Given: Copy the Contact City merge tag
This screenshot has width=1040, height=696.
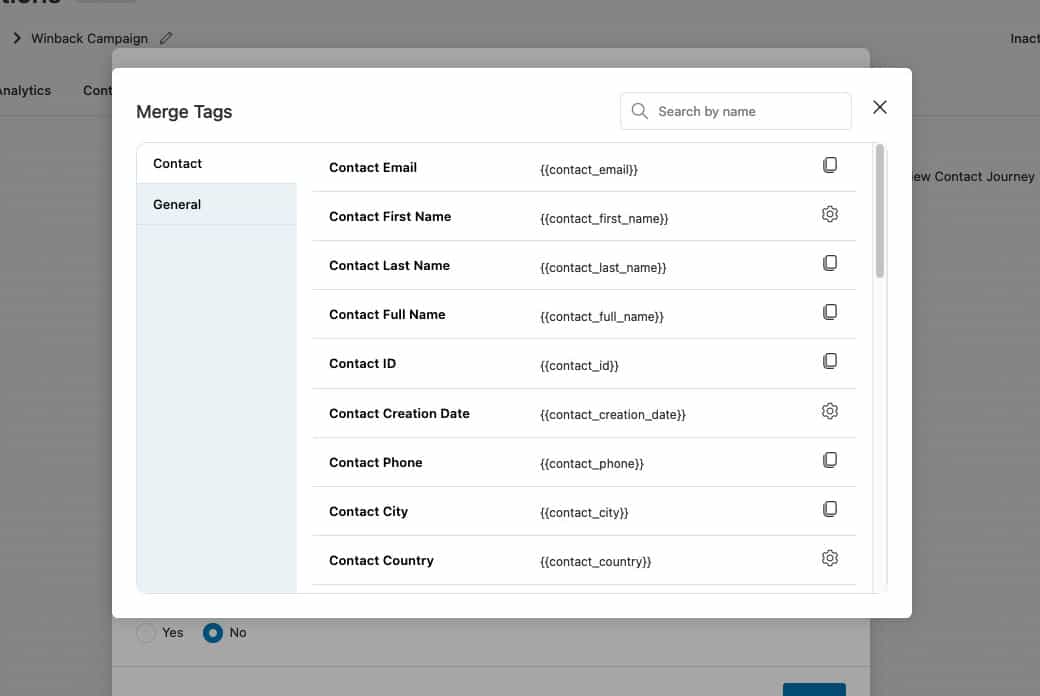Looking at the screenshot, I should (829, 509).
